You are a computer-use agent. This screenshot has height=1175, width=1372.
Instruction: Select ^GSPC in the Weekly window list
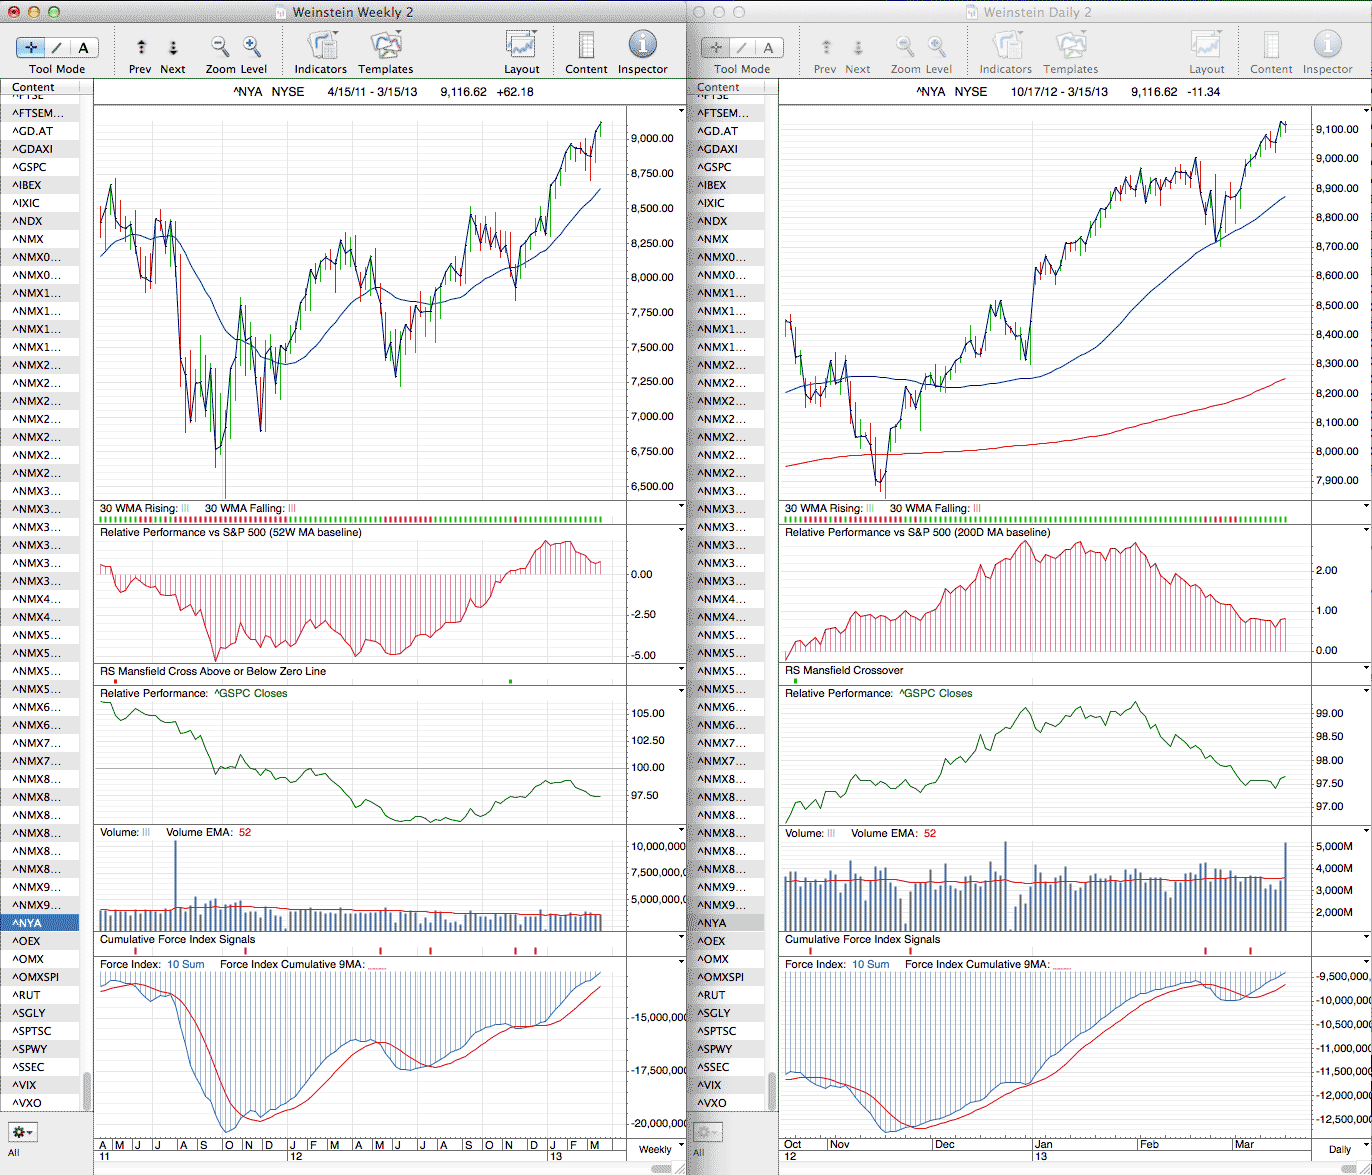[x=40, y=167]
